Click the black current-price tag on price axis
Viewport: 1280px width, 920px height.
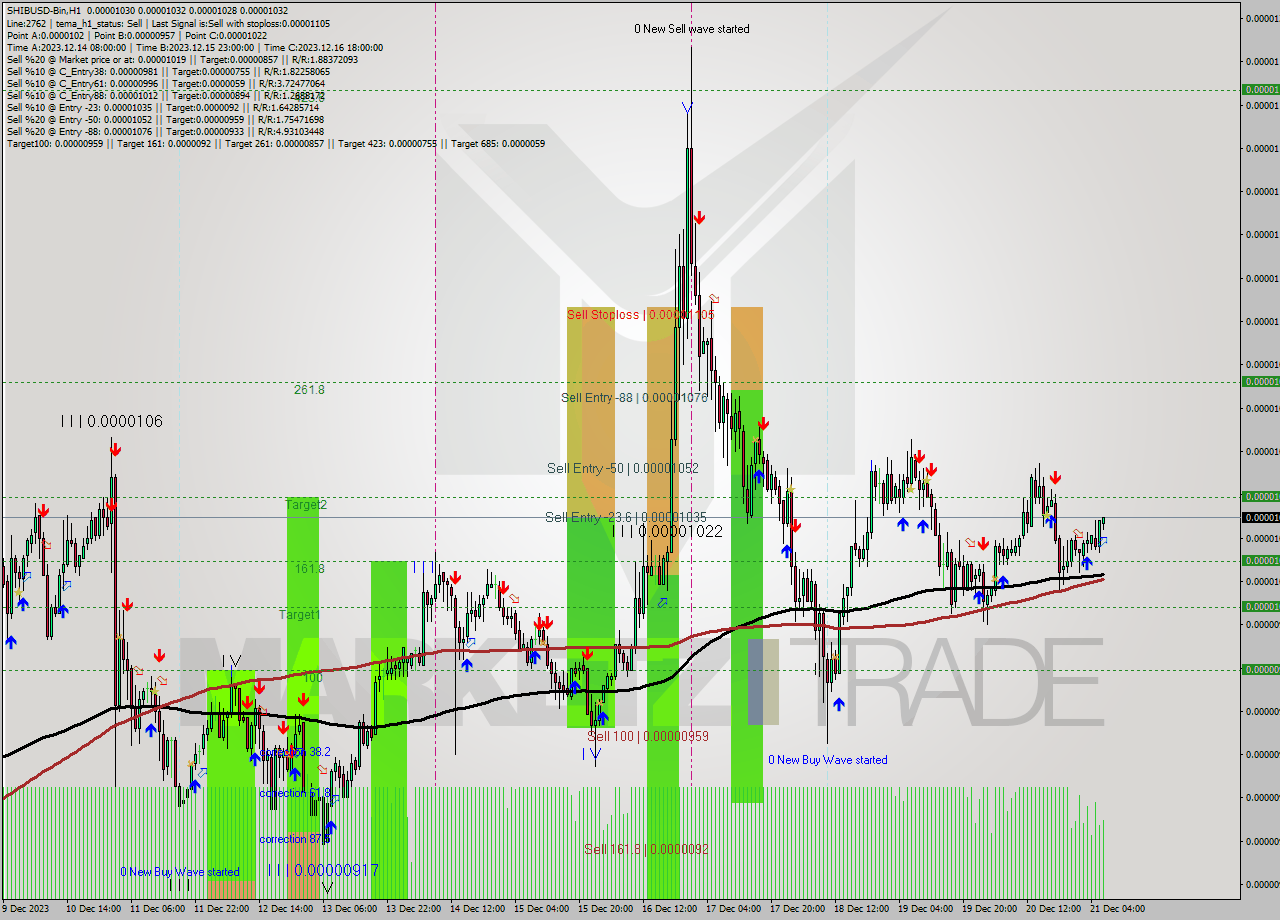(x=1260, y=517)
